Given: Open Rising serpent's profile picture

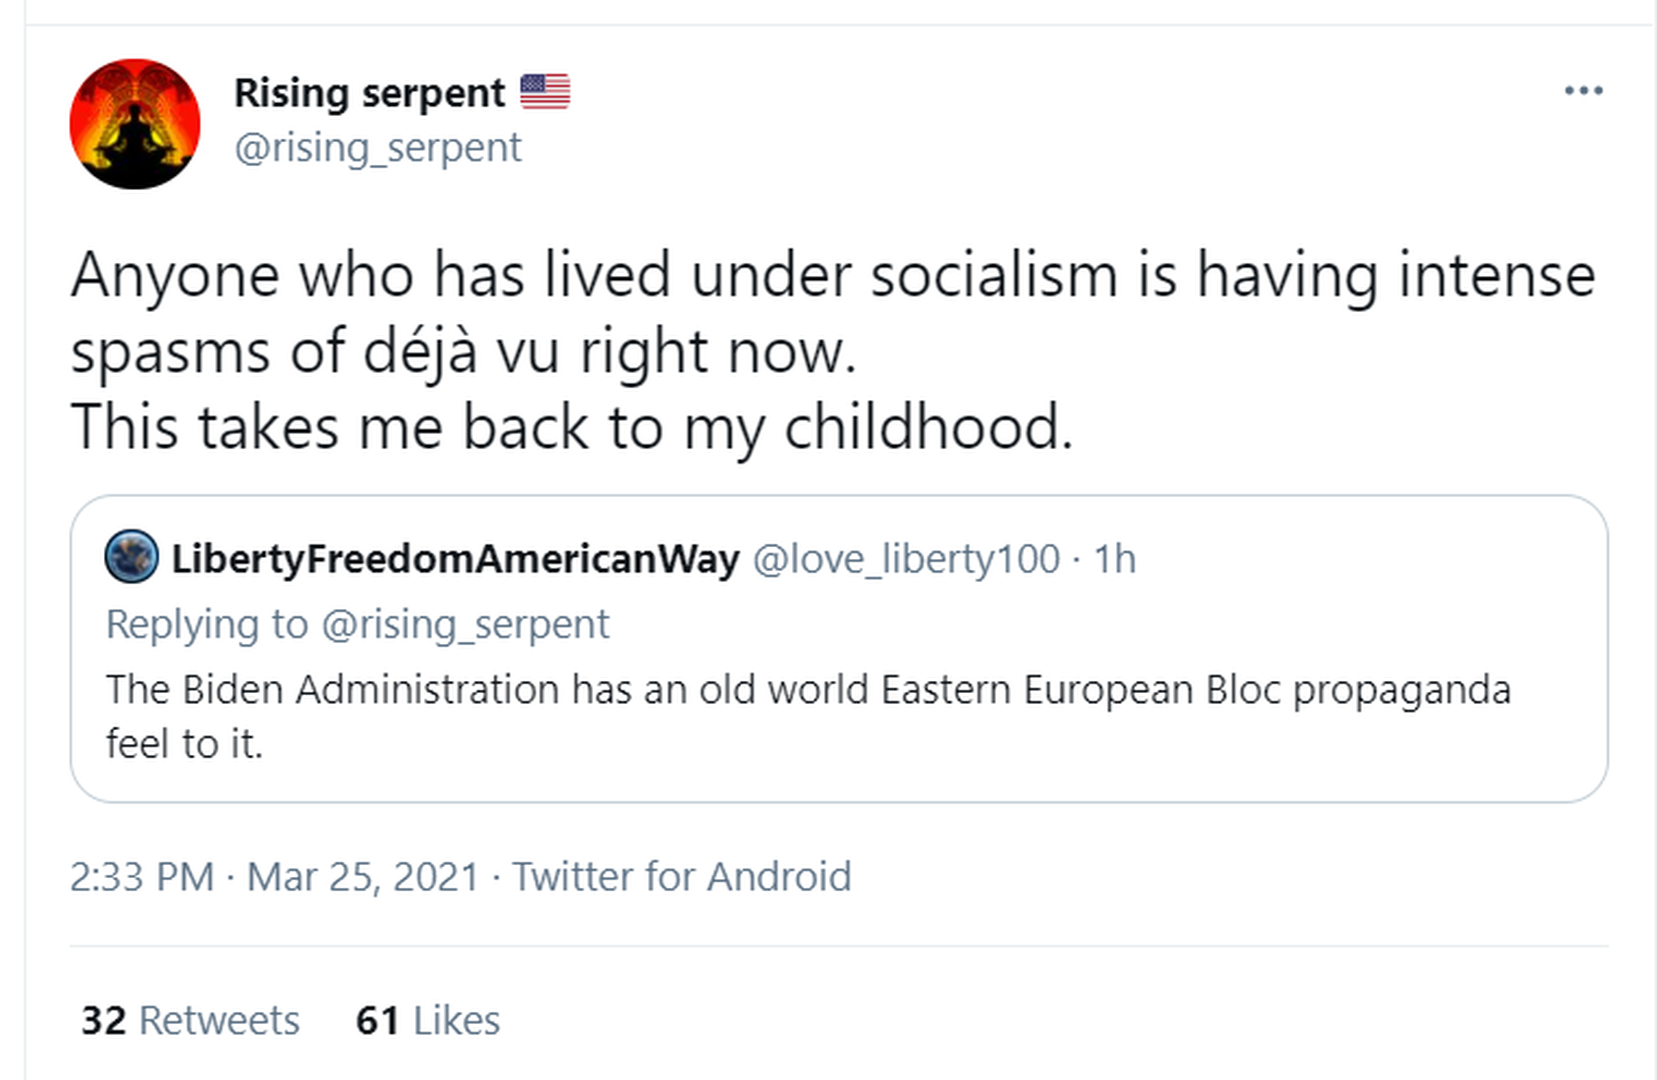Looking at the screenshot, I should coord(135,124).
